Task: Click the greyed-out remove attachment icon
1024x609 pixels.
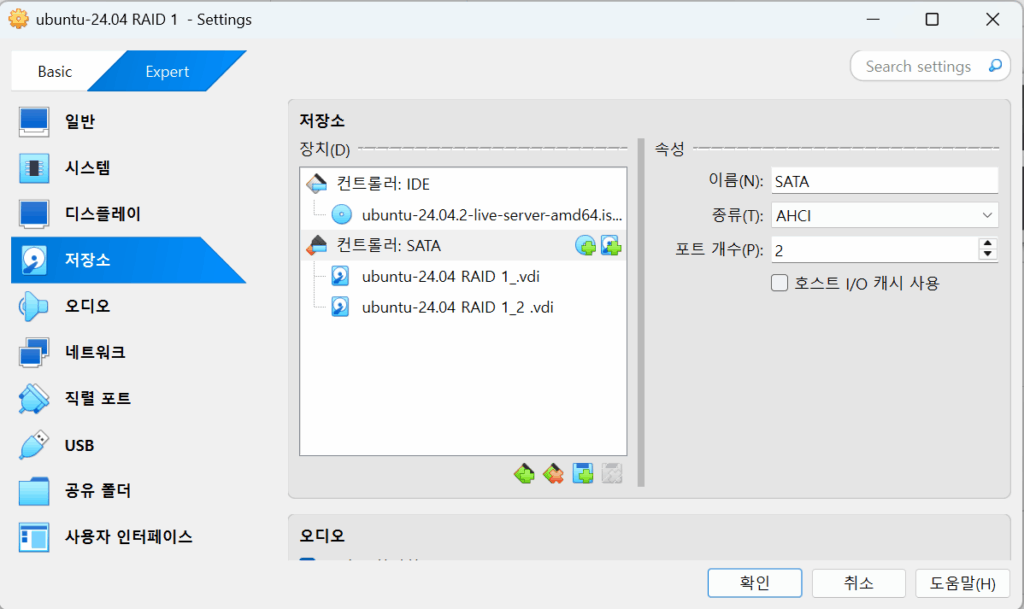Action: (x=612, y=473)
